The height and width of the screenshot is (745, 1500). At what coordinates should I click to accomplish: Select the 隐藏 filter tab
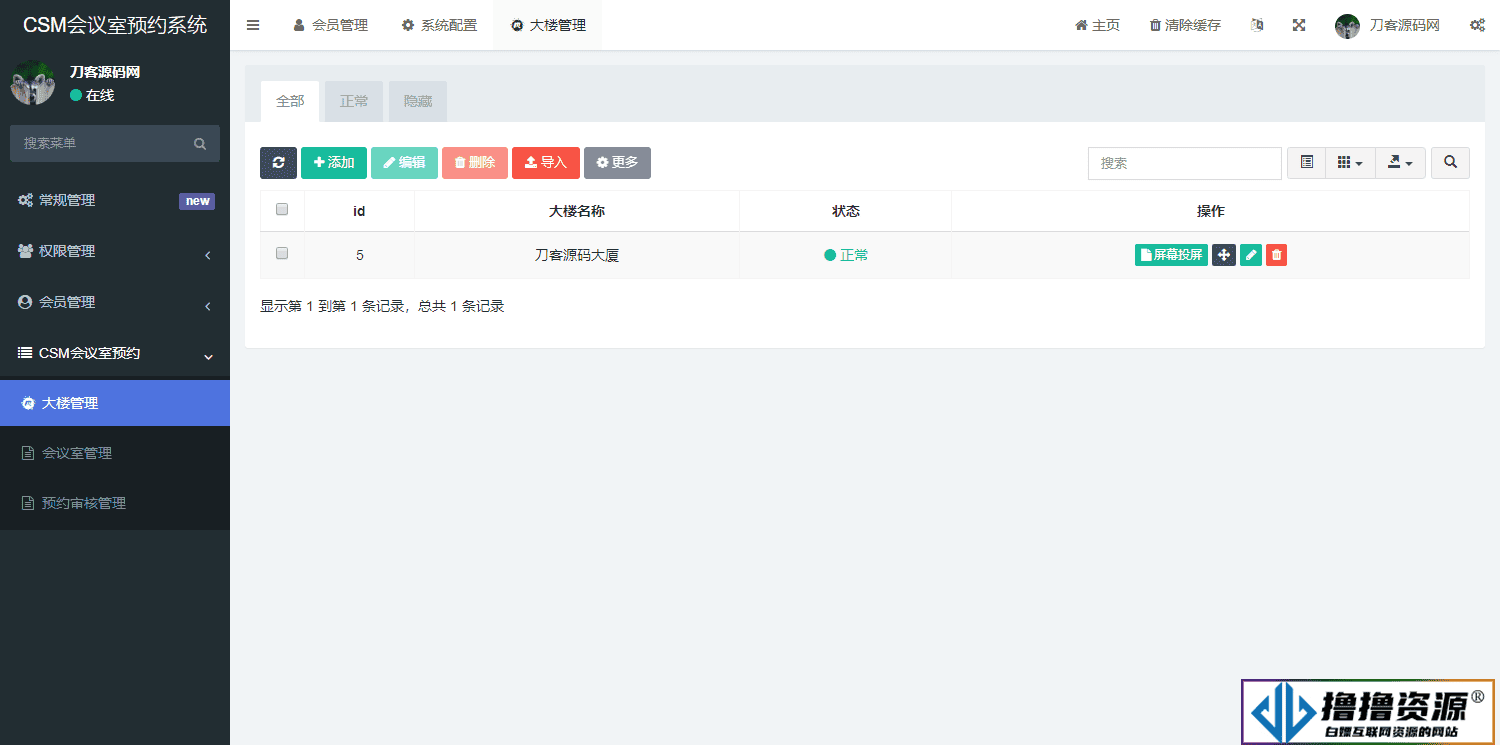point(418,101)
